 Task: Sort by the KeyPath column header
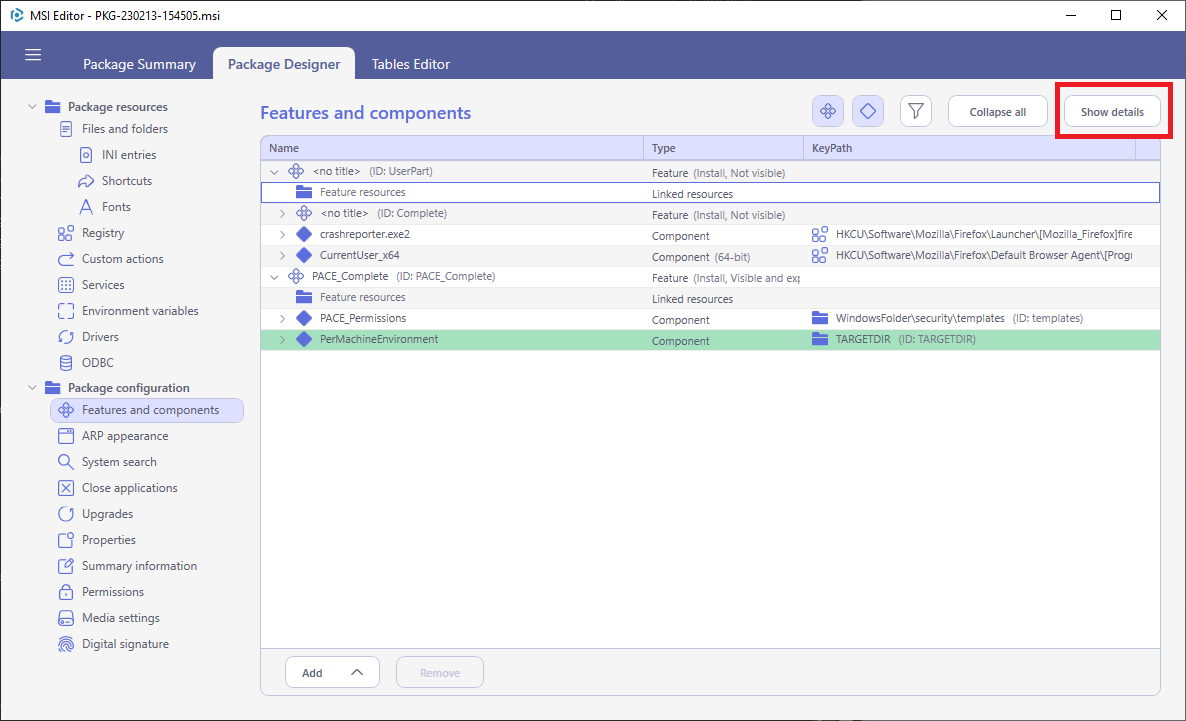(969, 148)
